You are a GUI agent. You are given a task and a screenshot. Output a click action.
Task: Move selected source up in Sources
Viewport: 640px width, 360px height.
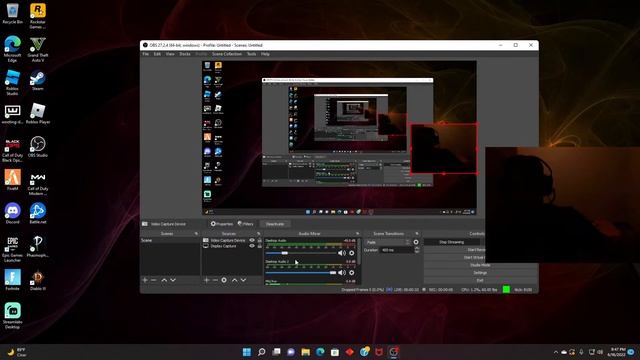235,280
